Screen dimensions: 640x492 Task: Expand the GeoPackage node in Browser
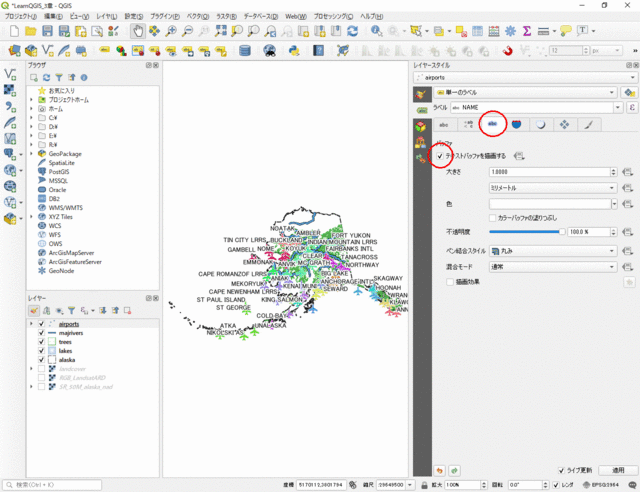click(31, 154)
